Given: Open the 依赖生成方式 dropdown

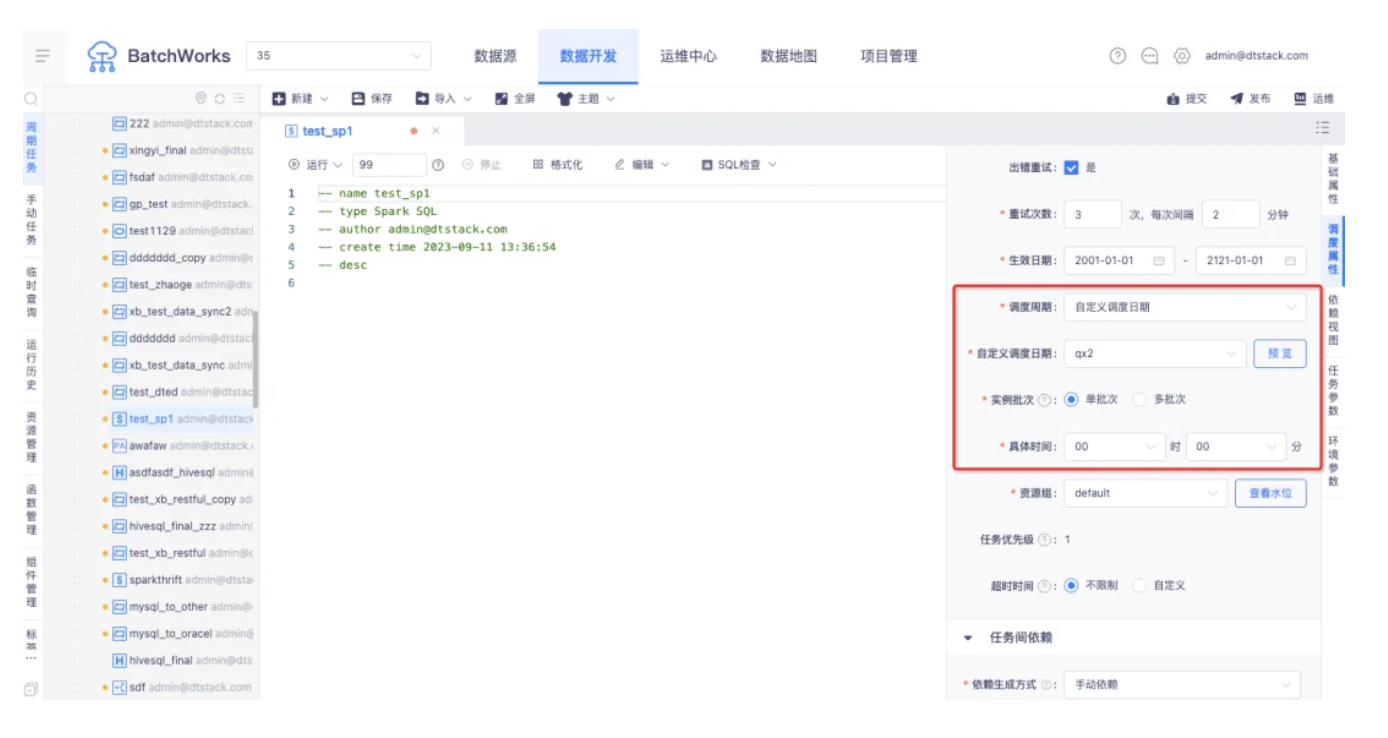Looking at the screenshot, I should tap(1182, 685).
